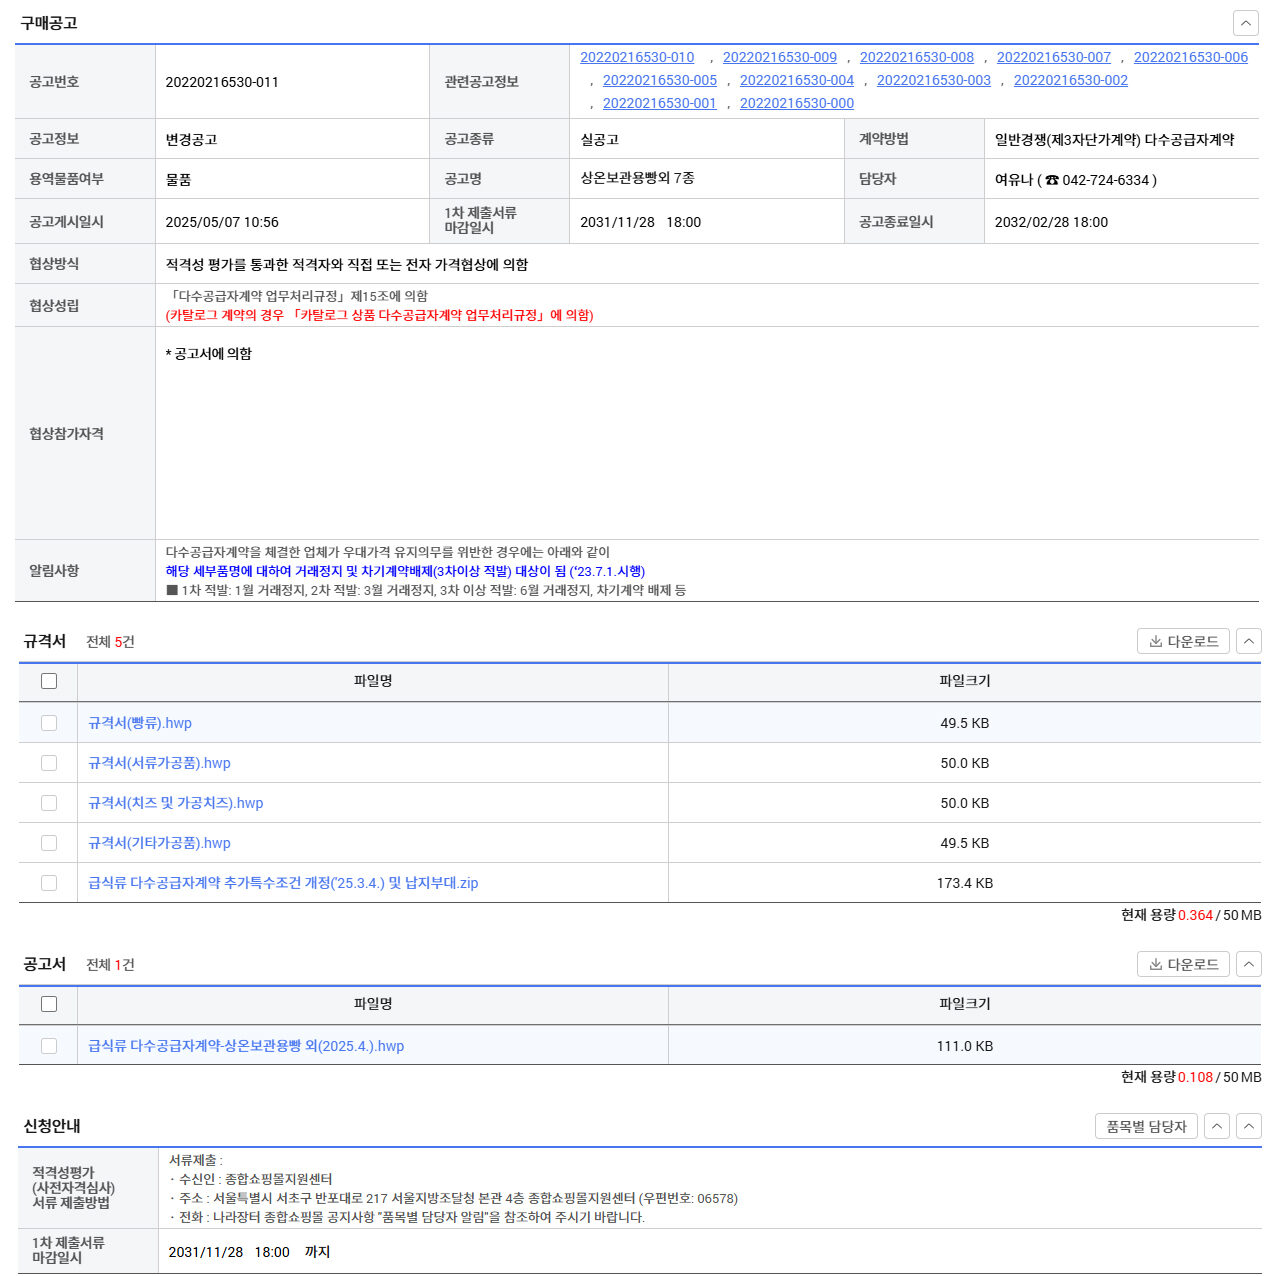Image resolution: width=1267 pixels, height=1276 pixels.
Task: Open 규격서(기타가공품).hwp file link
Action: pyautogui.click(x=159, y=843)
